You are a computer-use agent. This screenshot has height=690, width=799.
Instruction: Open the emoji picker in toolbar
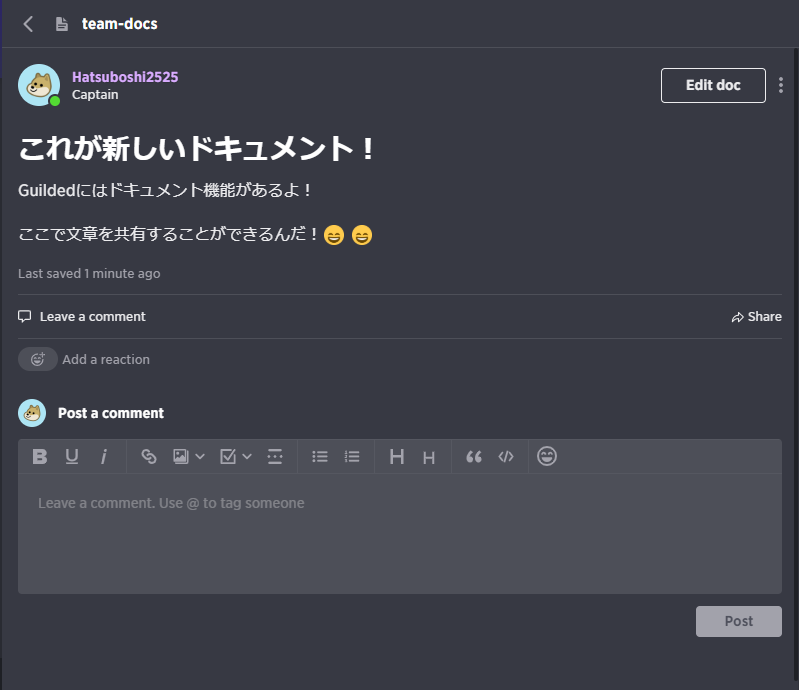[547, 456]
